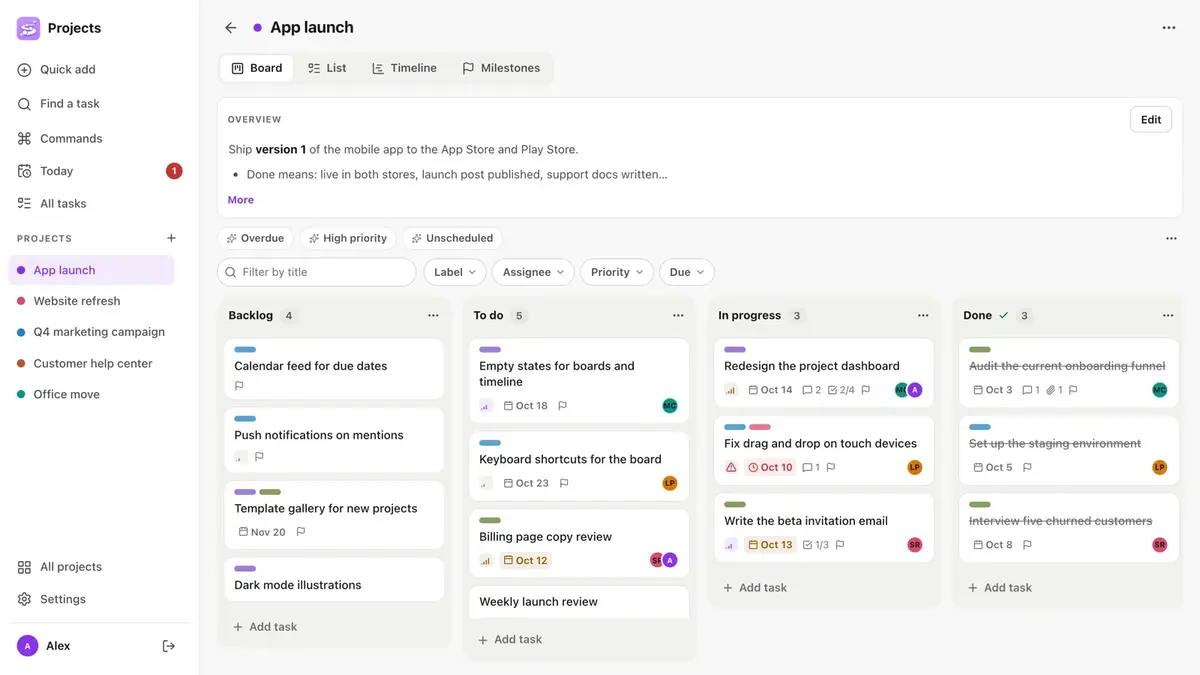Add task to the In progress column
1200x675 pixels.
click(755, 588)
